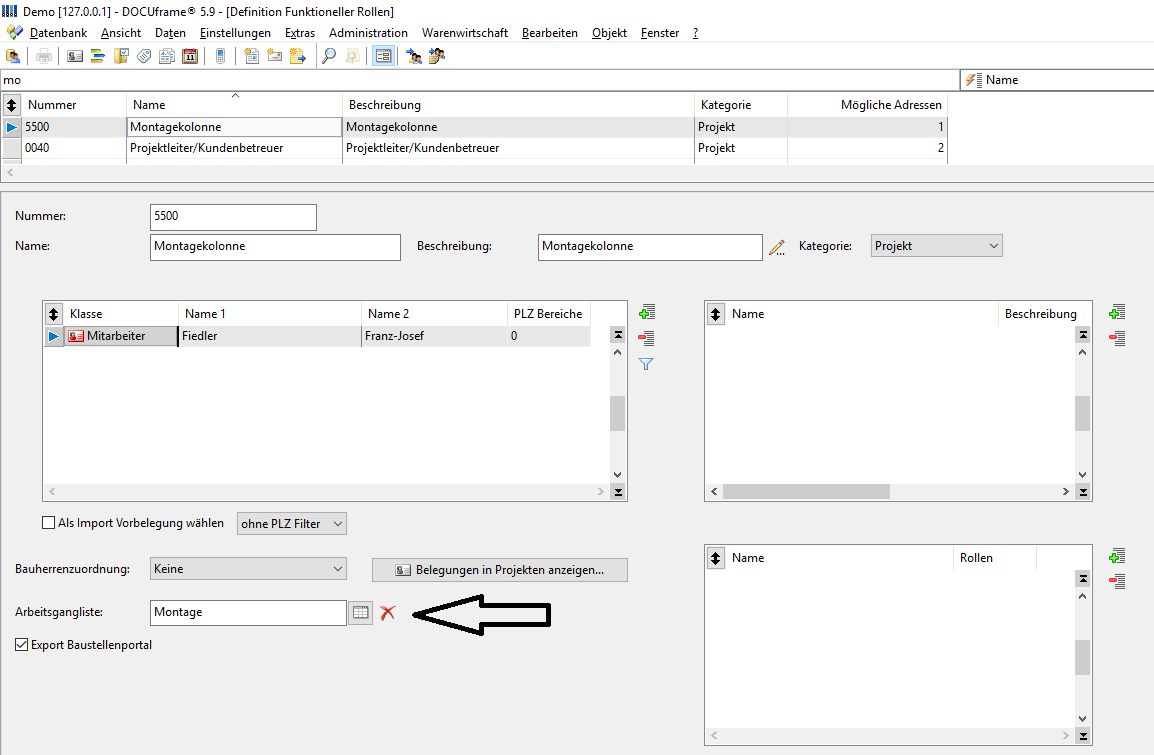Image resolution: width=1154 pixels, height=755 pixels.
Task: Open the Fenster menu
Action: [659, 33]
